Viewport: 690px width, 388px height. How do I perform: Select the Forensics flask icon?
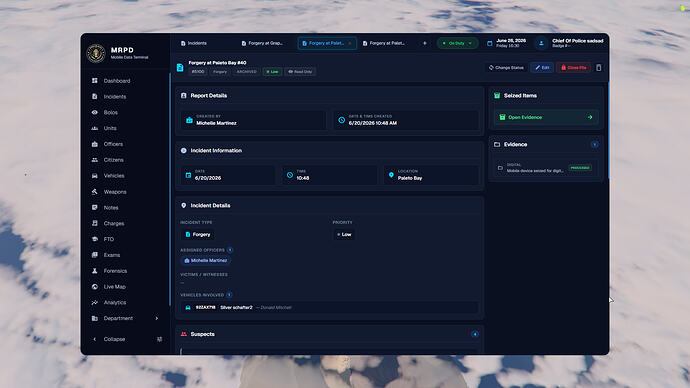click(x=95, y=271)
